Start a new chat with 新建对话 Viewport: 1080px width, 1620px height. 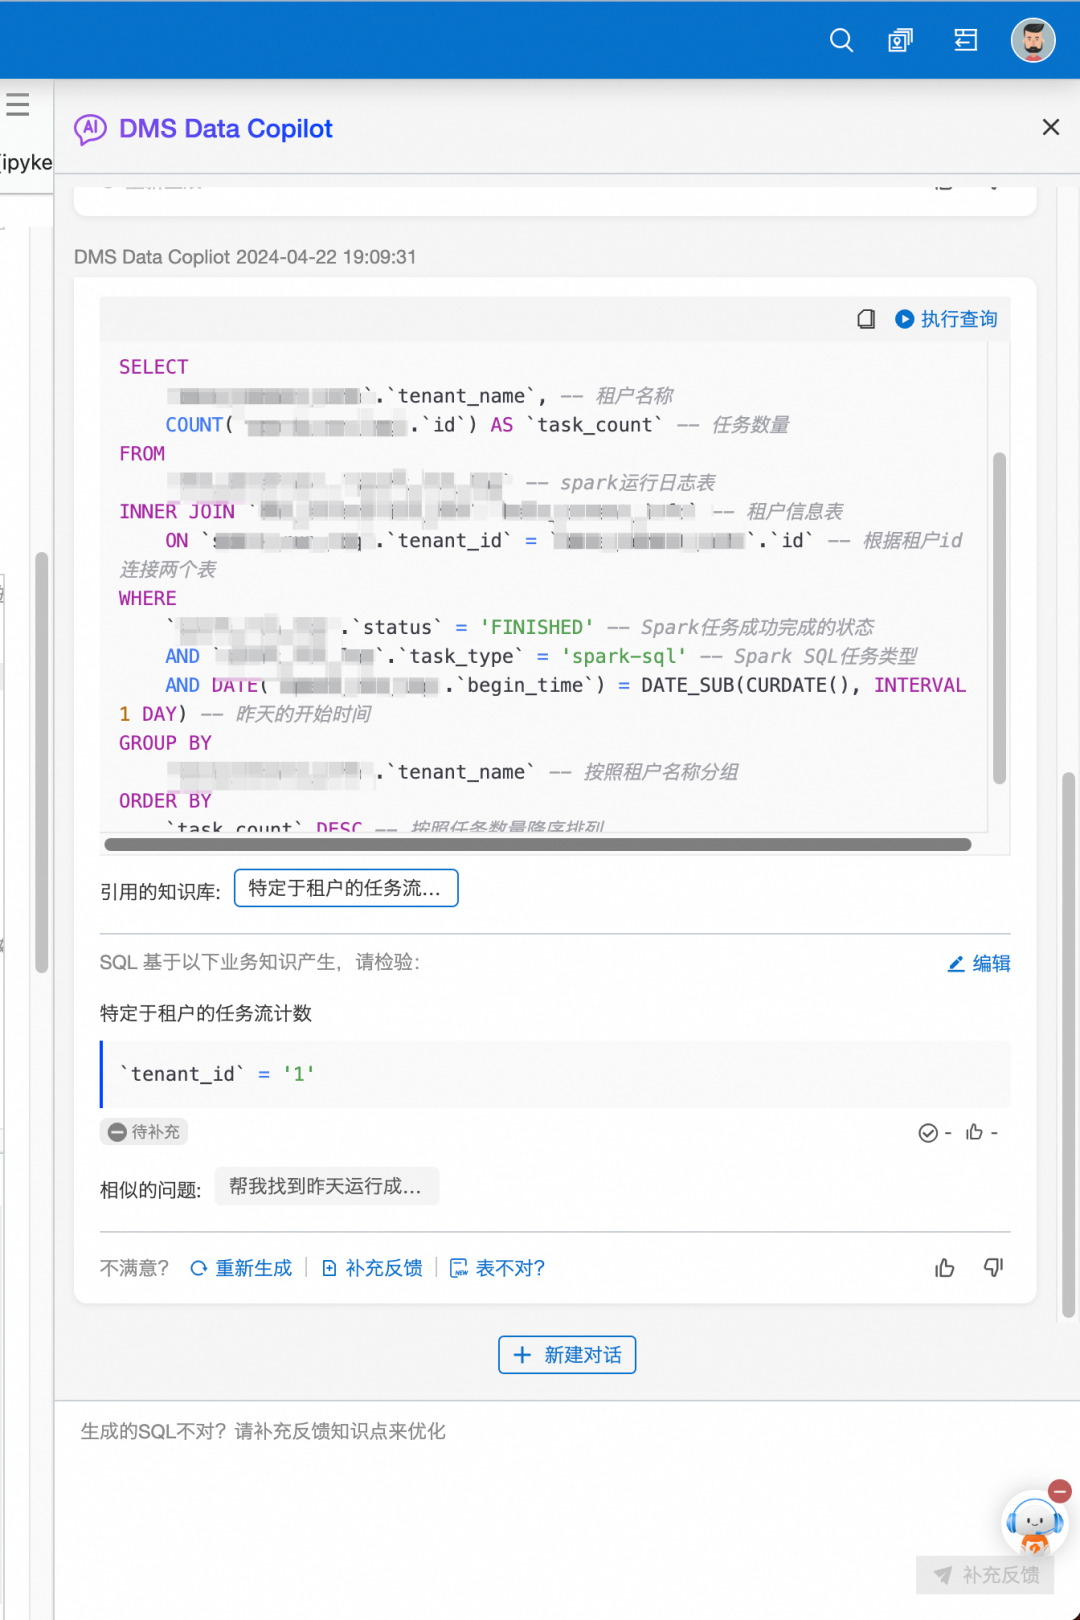[x=567, y=1355]
